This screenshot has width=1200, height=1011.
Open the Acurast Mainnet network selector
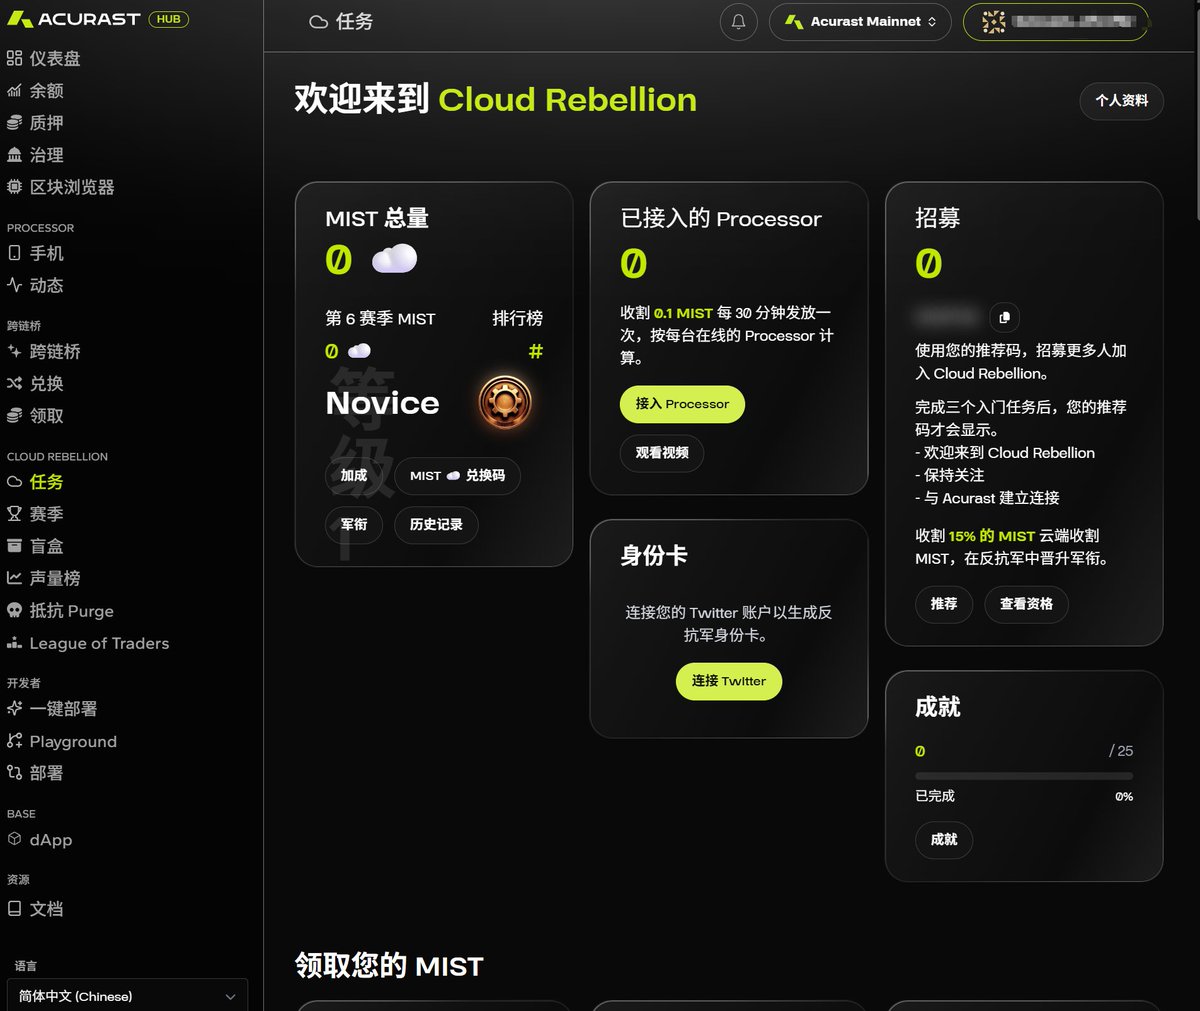(x=861, y=22)
